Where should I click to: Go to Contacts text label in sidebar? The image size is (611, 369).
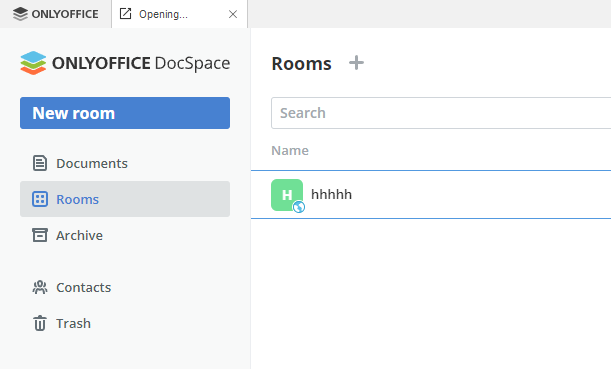(x=84, y=287)
